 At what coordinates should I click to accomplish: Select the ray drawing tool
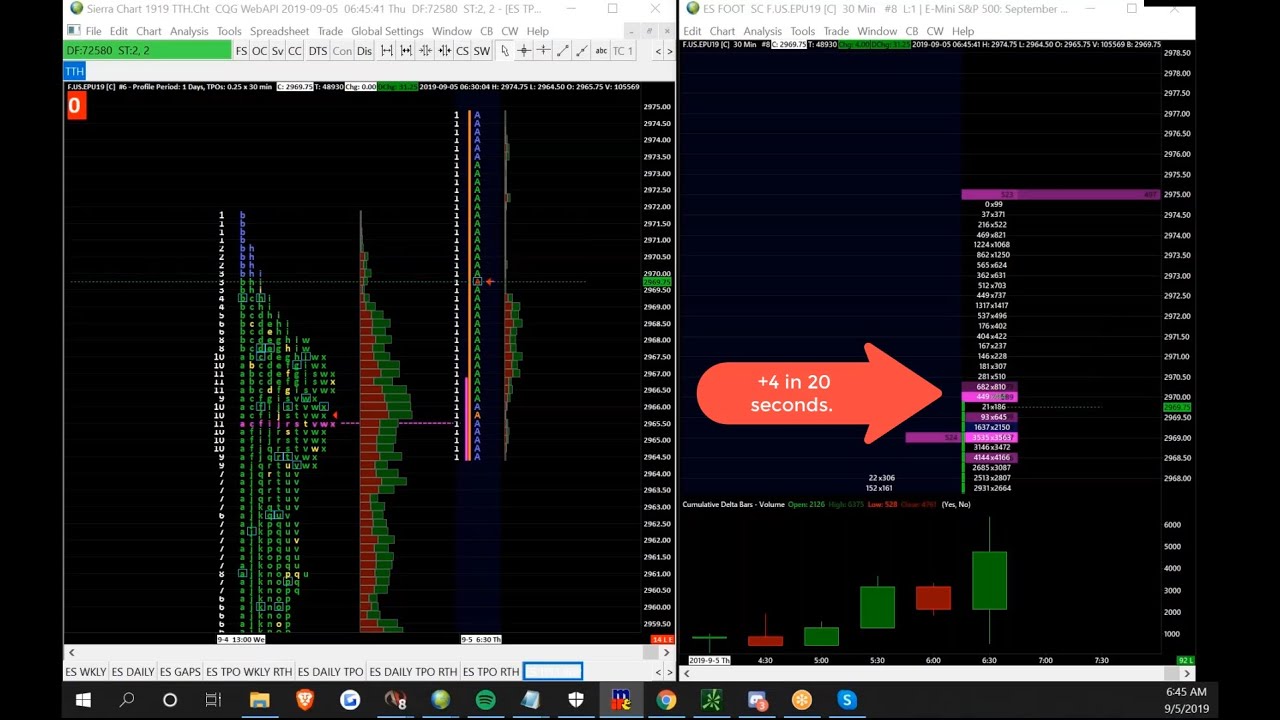coord(581,51)
